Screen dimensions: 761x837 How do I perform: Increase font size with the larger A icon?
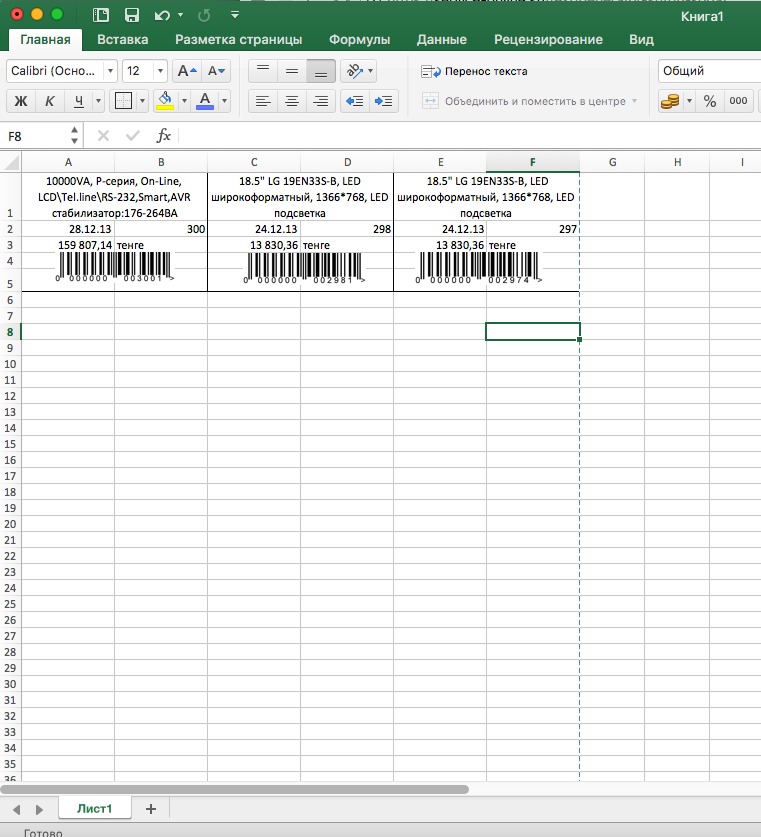(x=186, y=71)
